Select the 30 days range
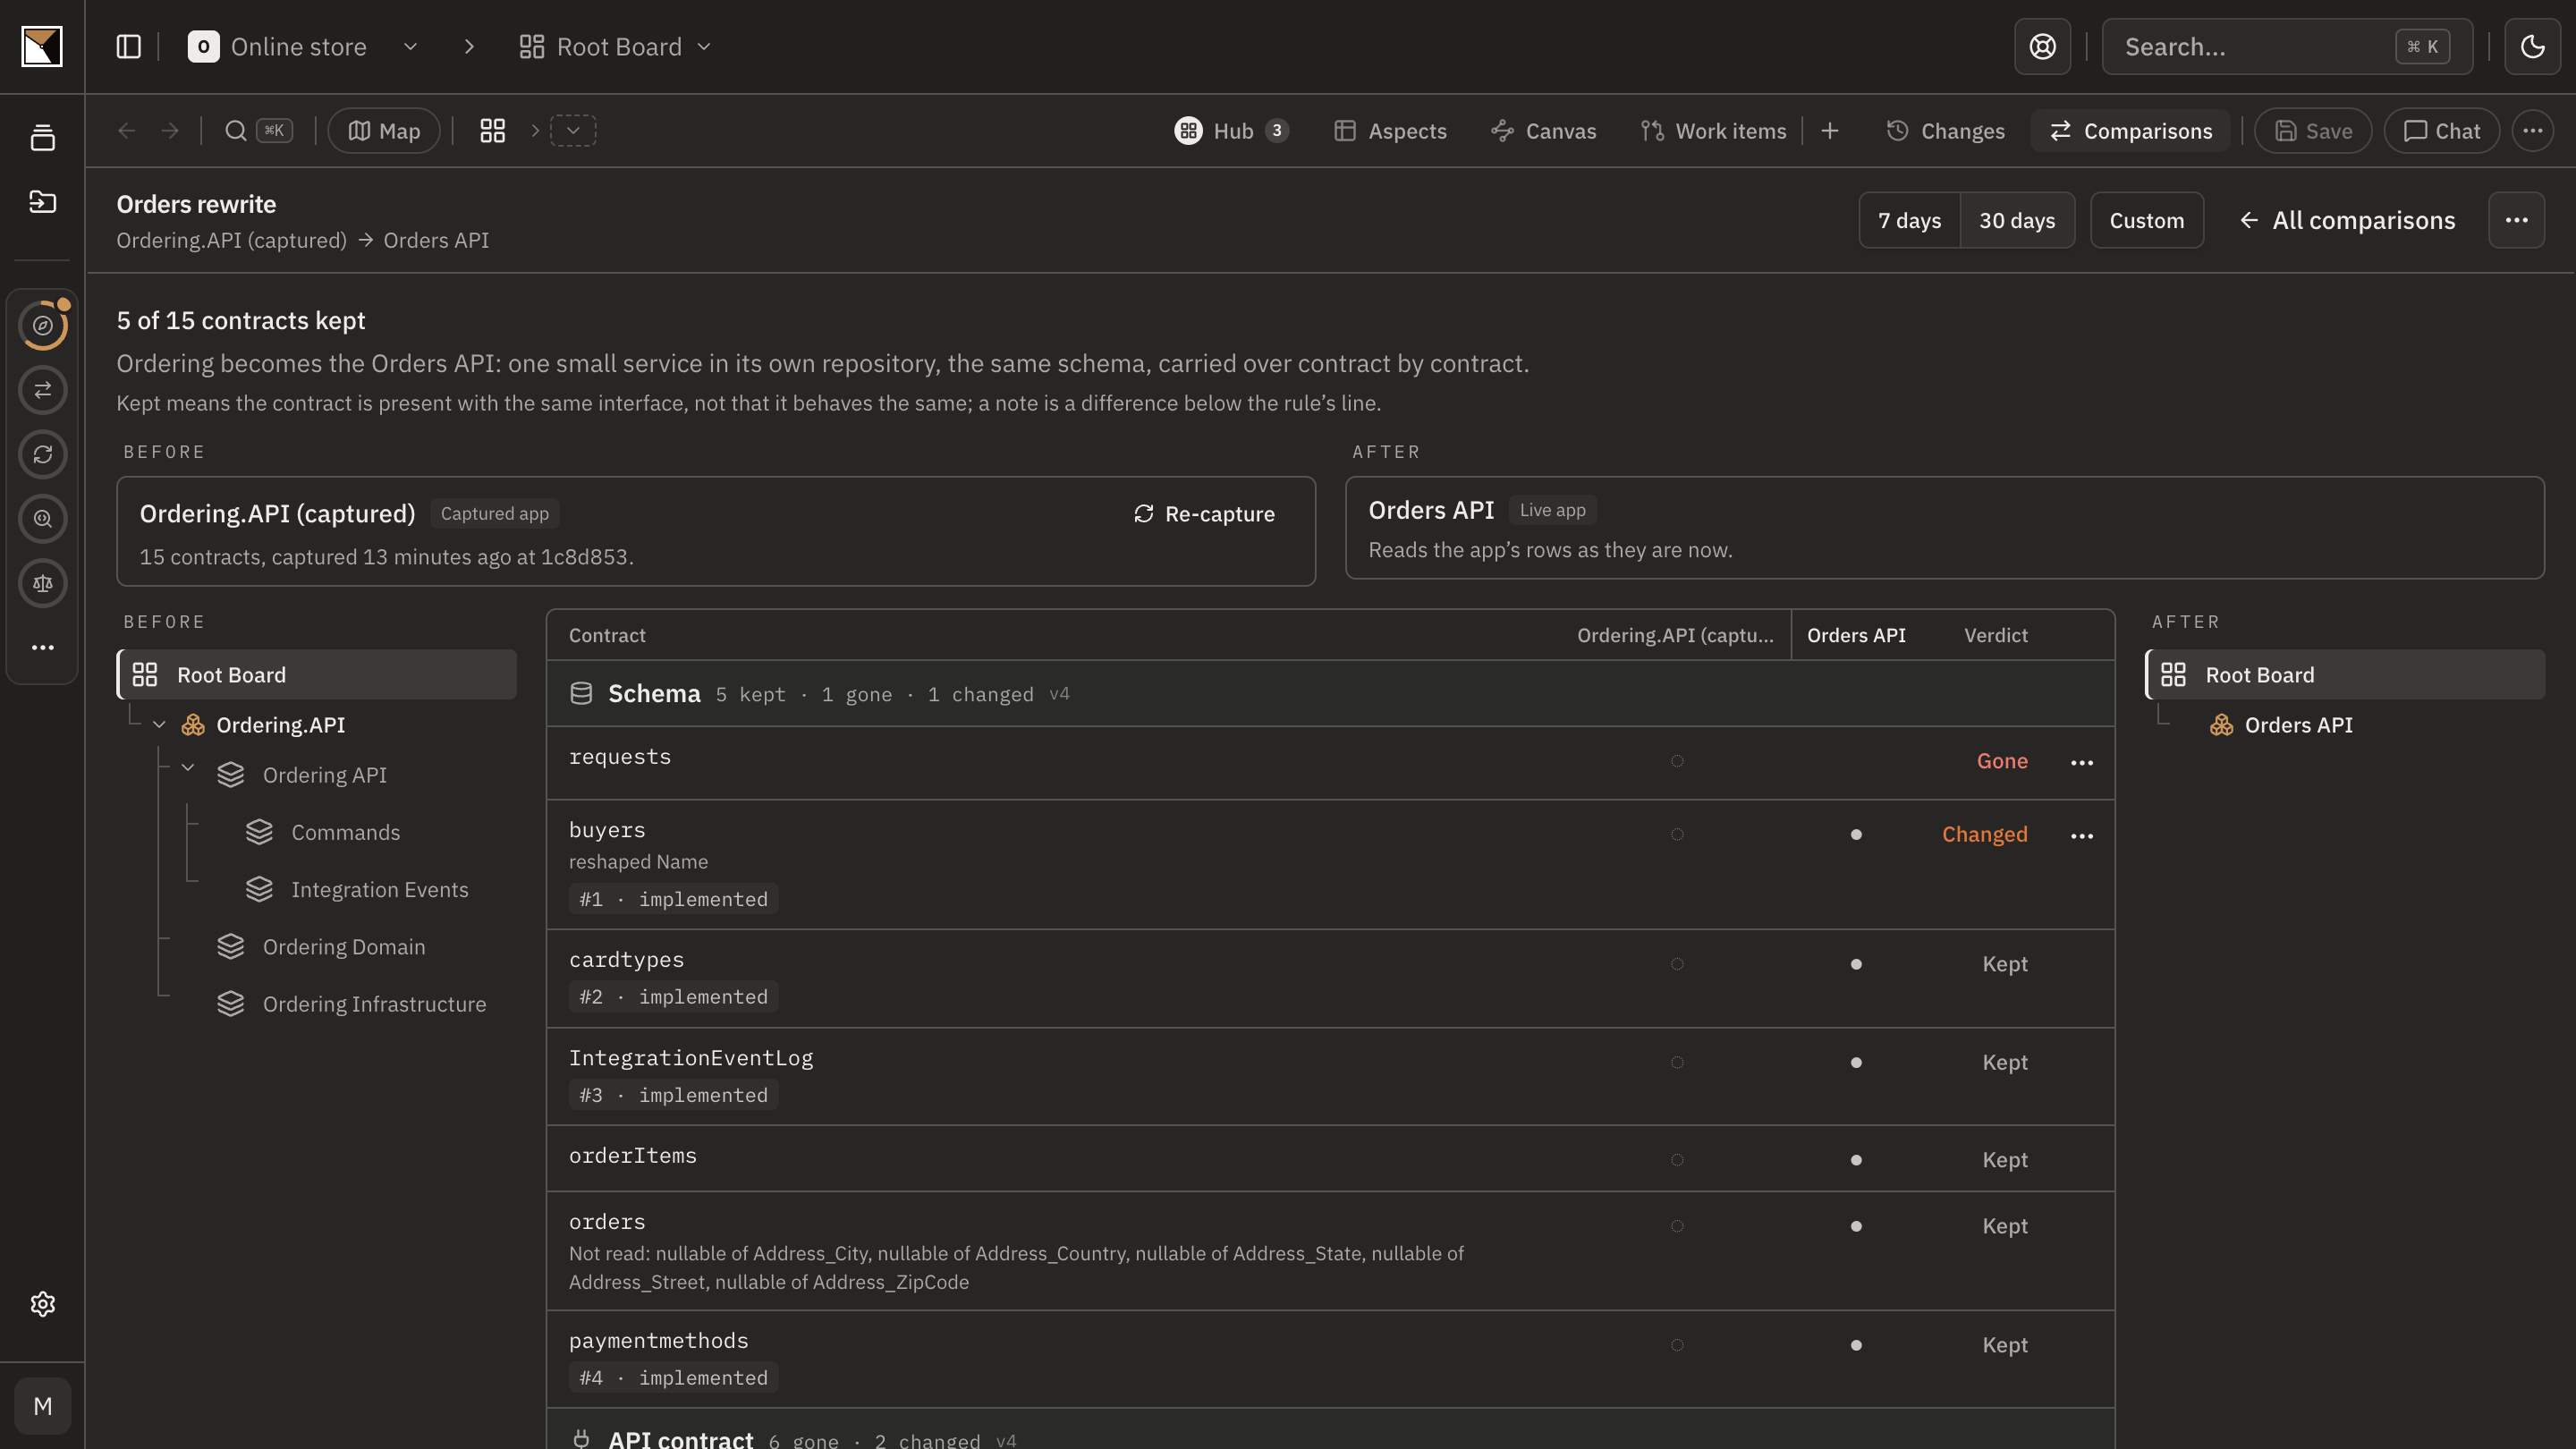The height and width of the screenshot is (1449, 2576). pyautogui.click(x=2017, y=220)
